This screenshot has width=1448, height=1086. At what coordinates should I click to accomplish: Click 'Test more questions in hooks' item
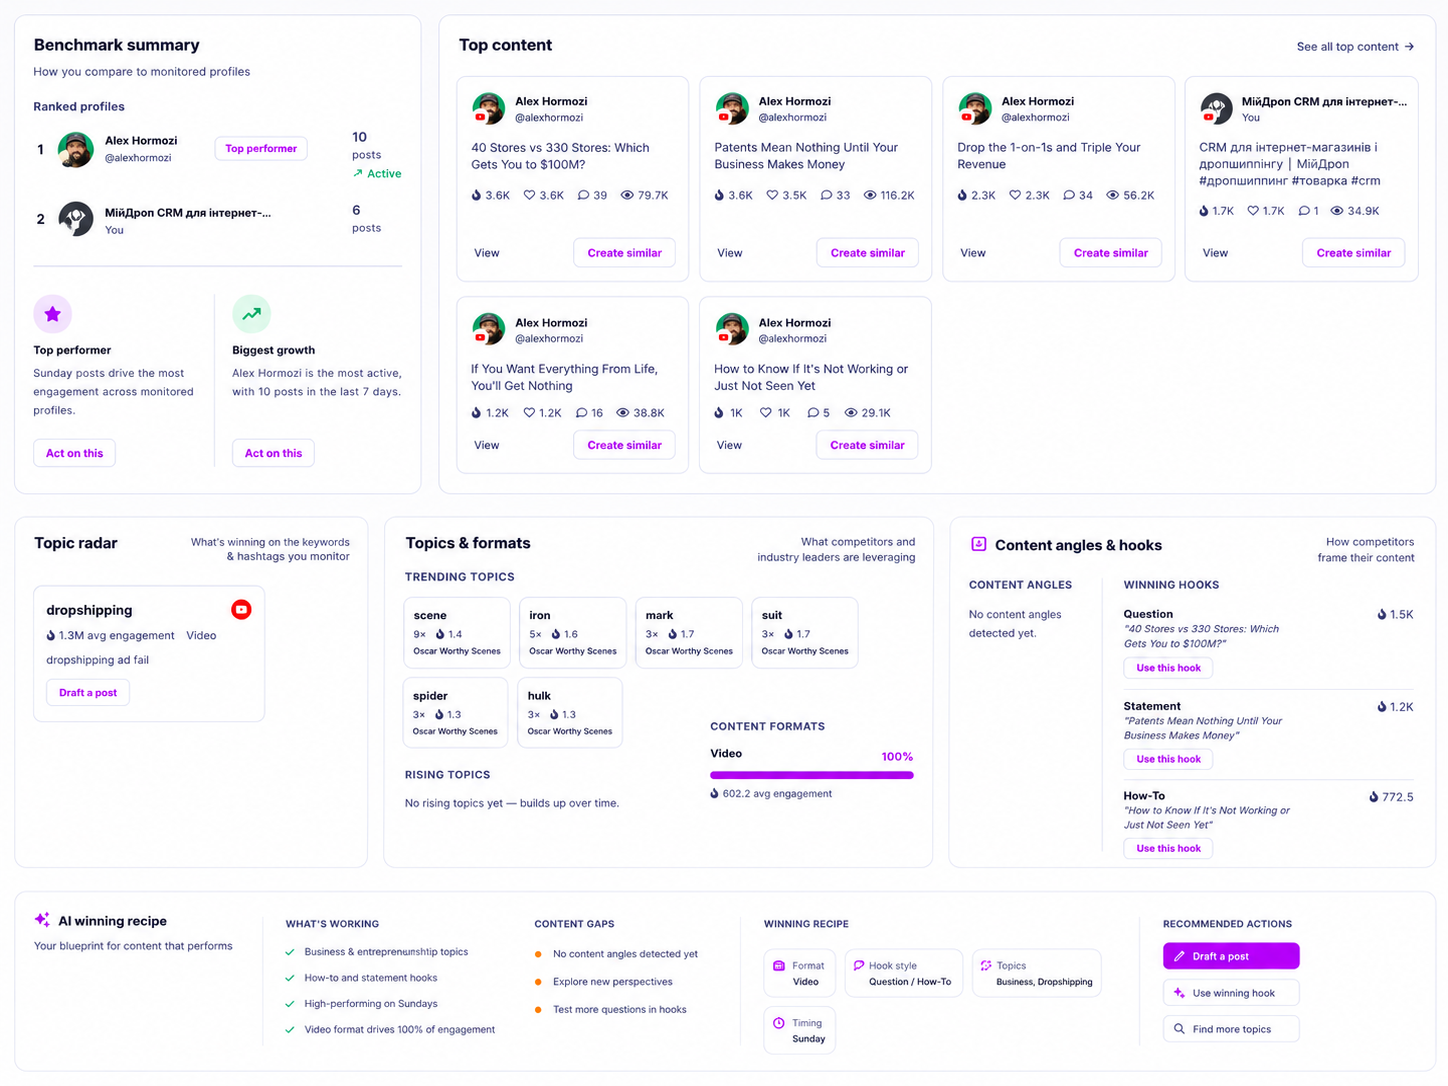[619, 1009]
